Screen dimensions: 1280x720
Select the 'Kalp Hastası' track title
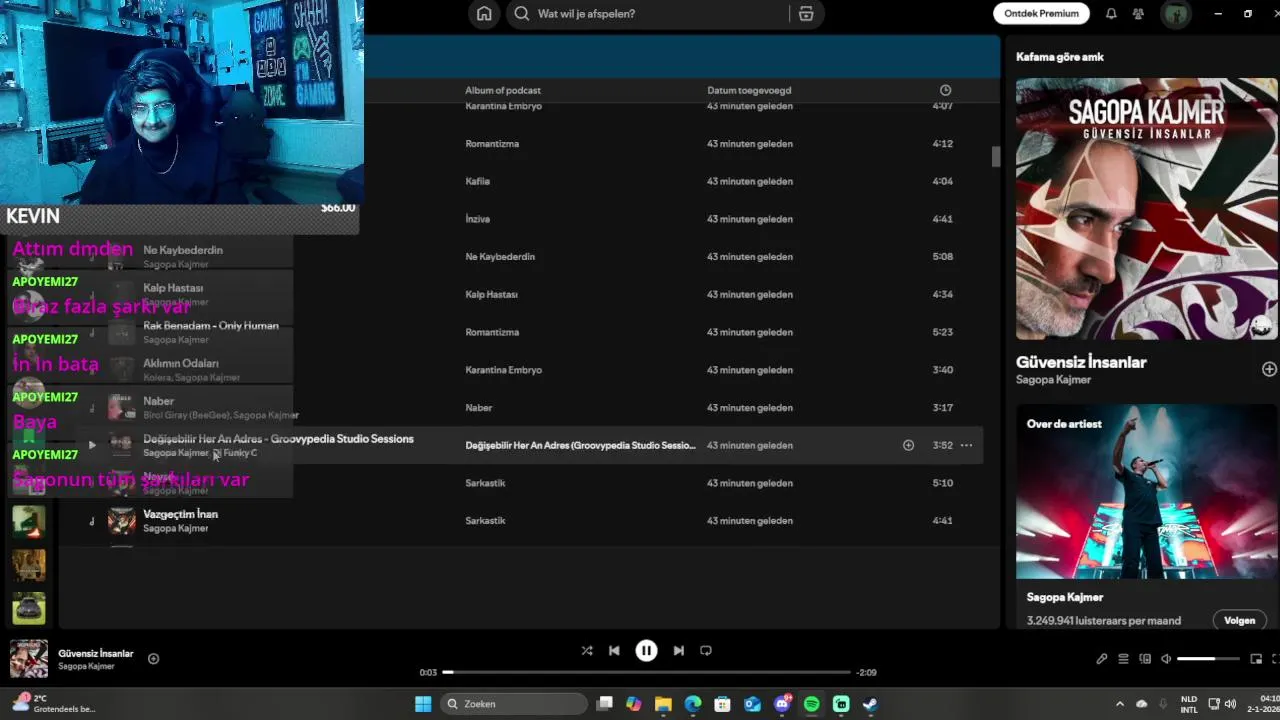(173, 288)
